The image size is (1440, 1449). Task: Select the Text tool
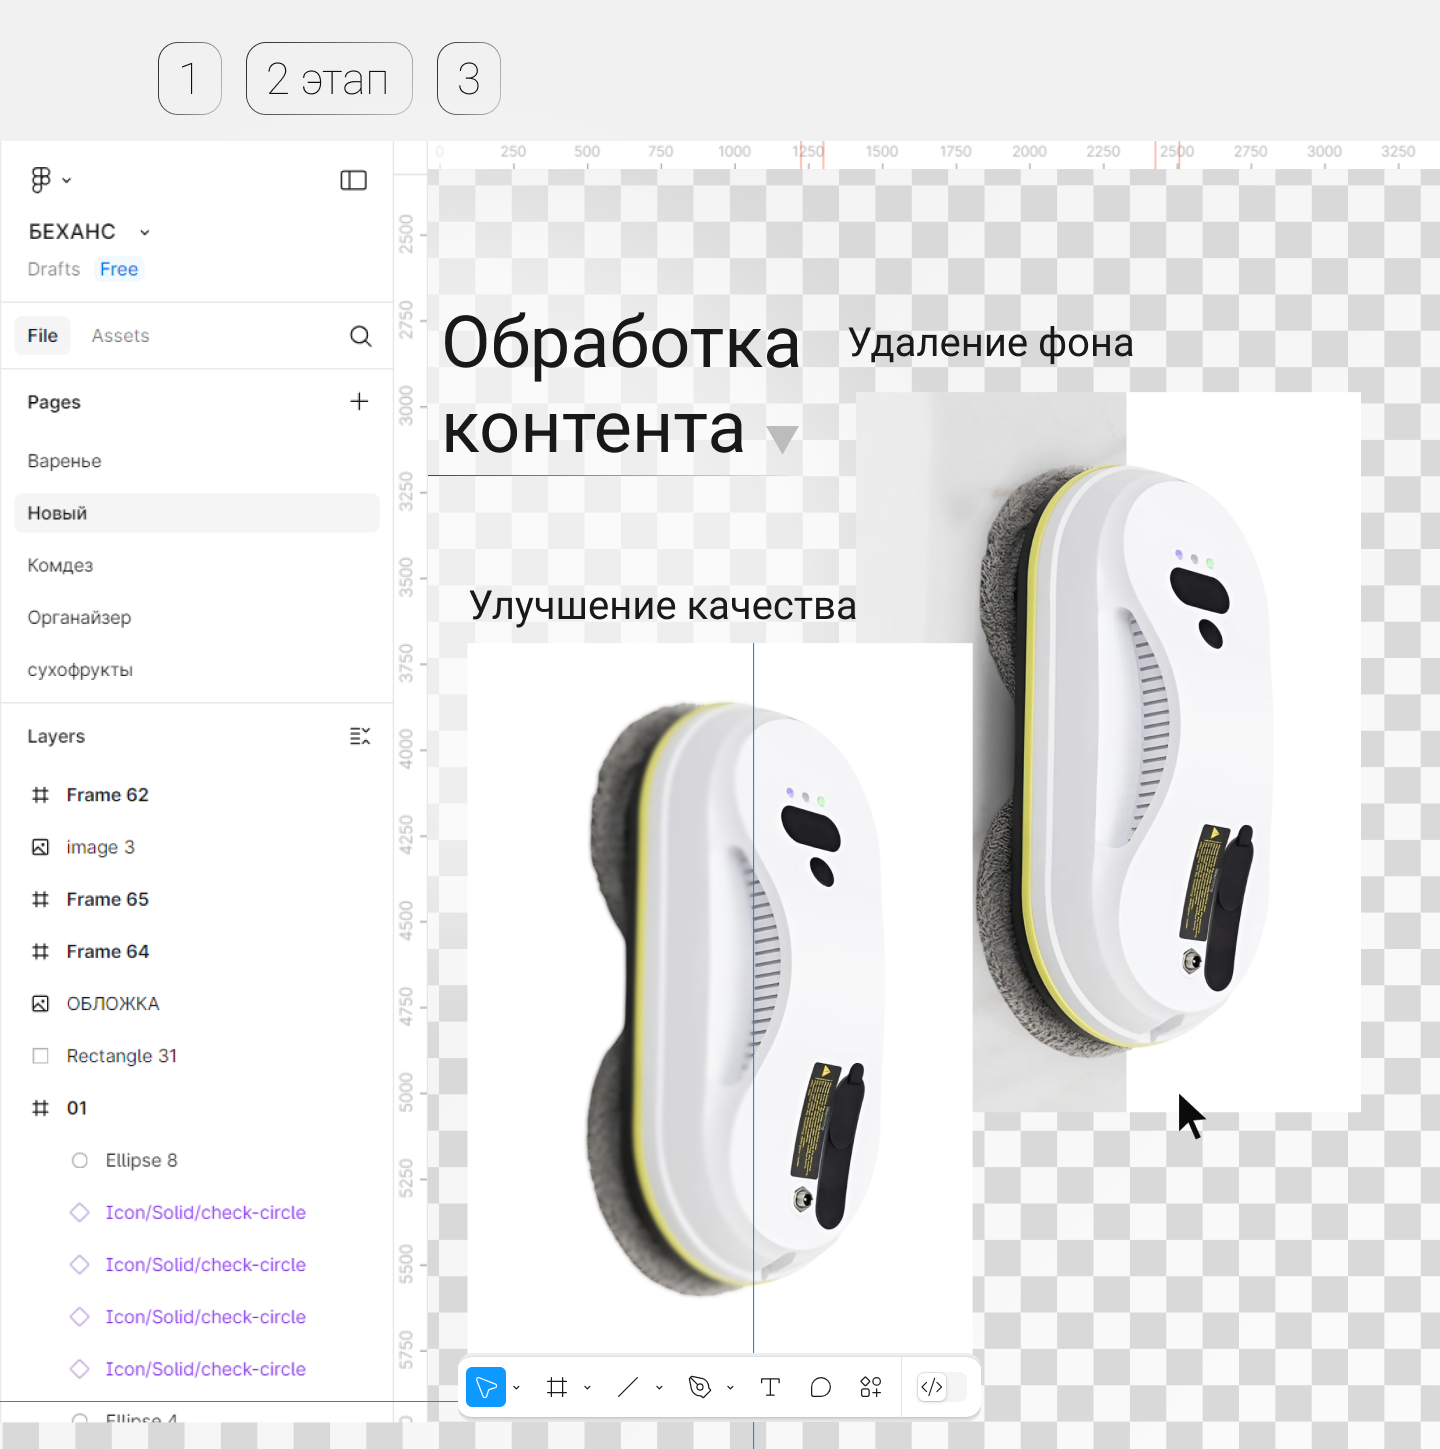770,1387
